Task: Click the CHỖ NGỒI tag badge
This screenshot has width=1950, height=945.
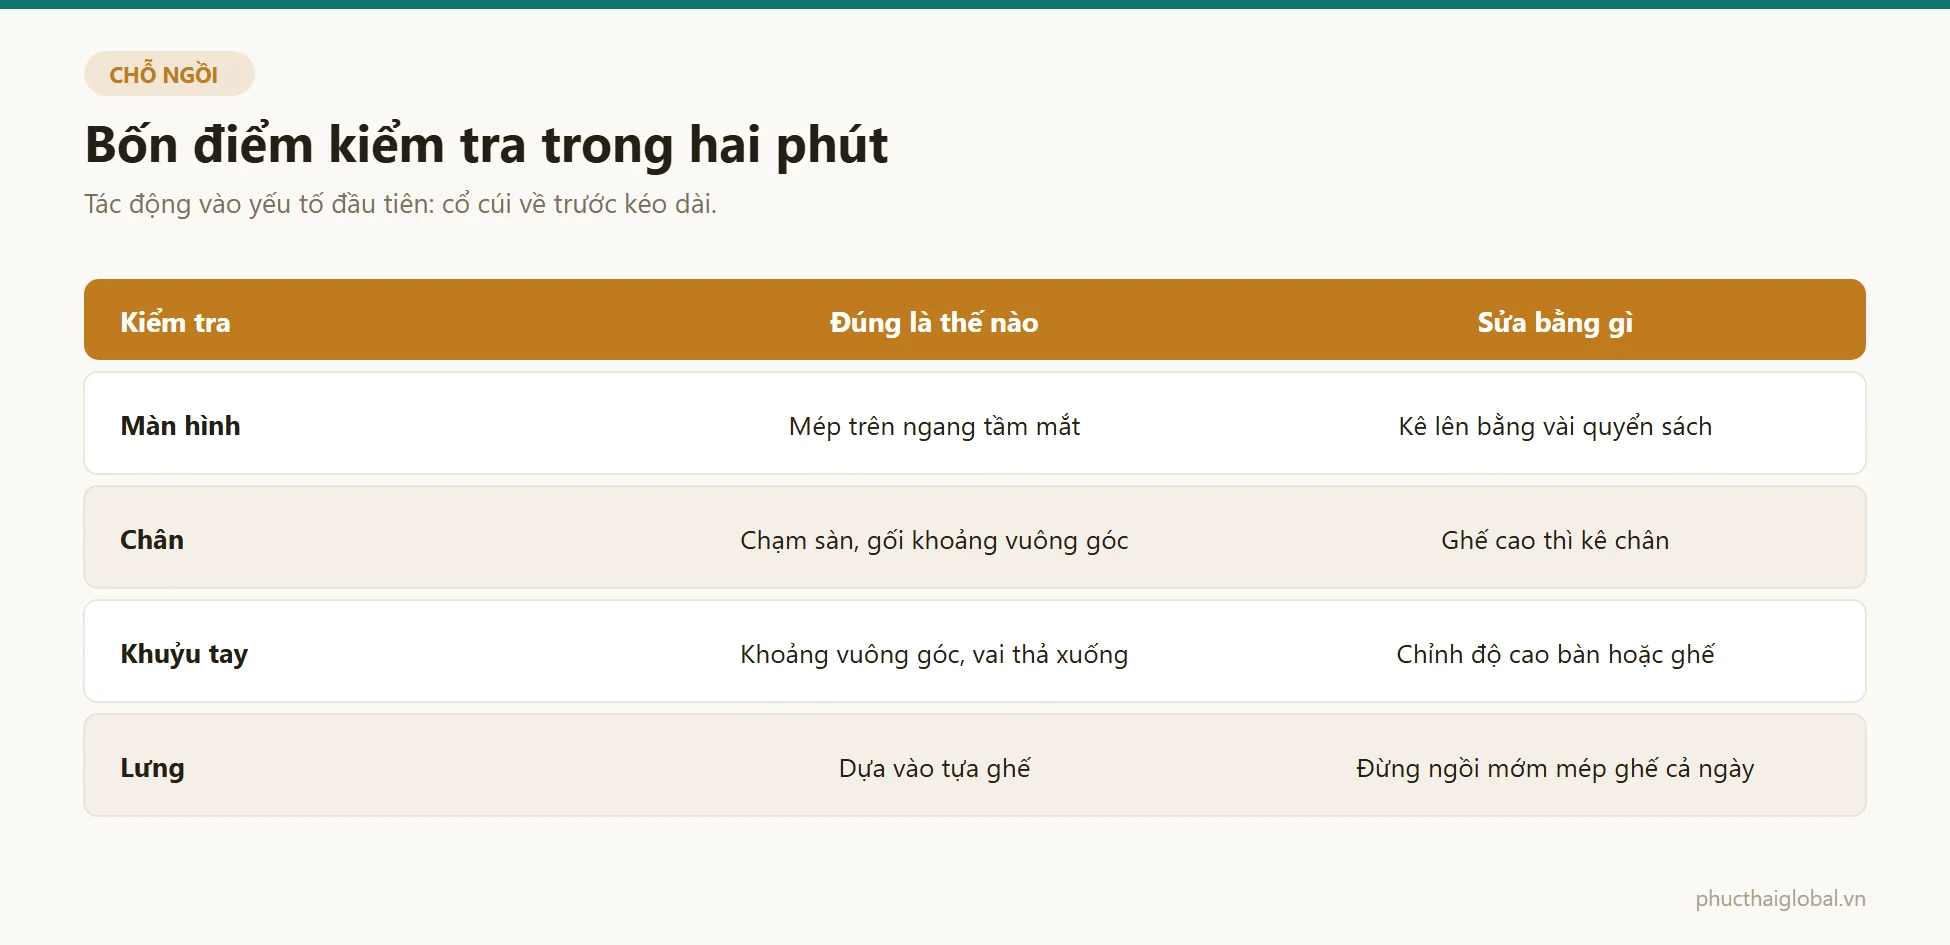Action: coord(169,74)
